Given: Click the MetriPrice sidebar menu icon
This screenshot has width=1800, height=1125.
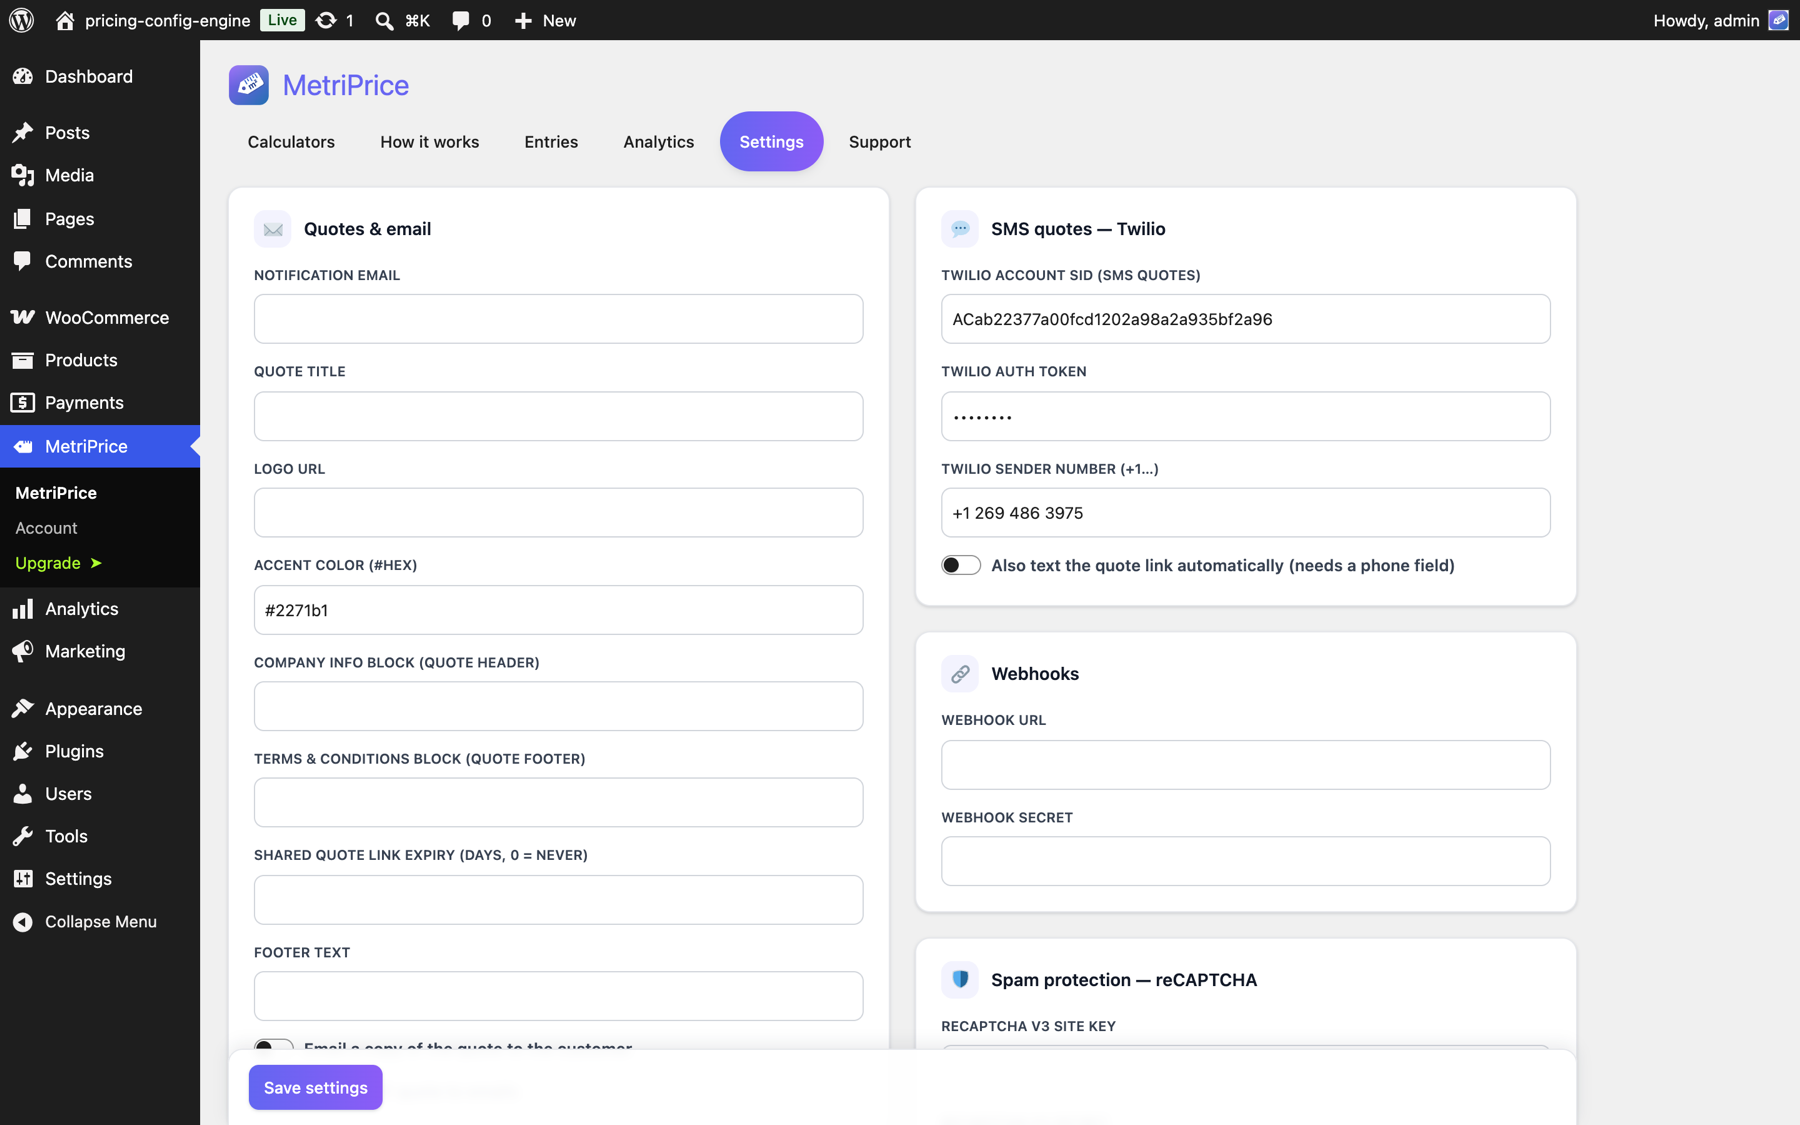Looking at the screenshot, I should (23, 446).
